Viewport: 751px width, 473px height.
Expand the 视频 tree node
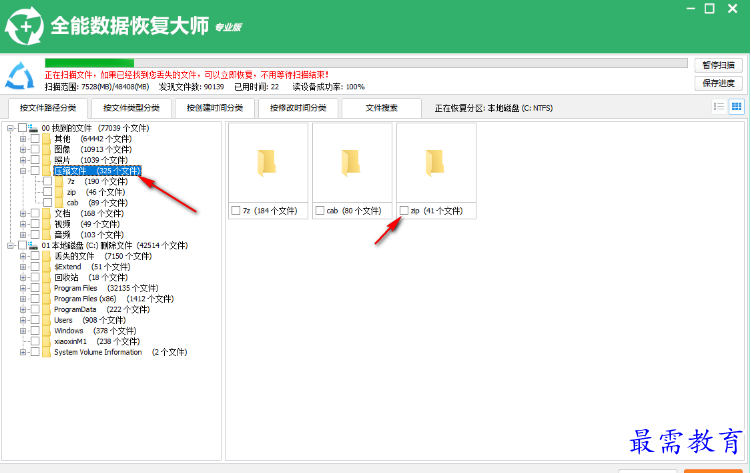23,224
